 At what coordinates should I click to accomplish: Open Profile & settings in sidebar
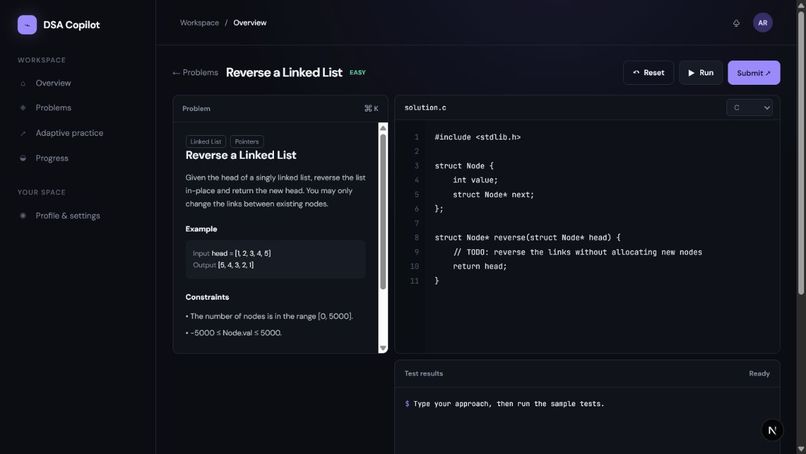click(68, 215)
